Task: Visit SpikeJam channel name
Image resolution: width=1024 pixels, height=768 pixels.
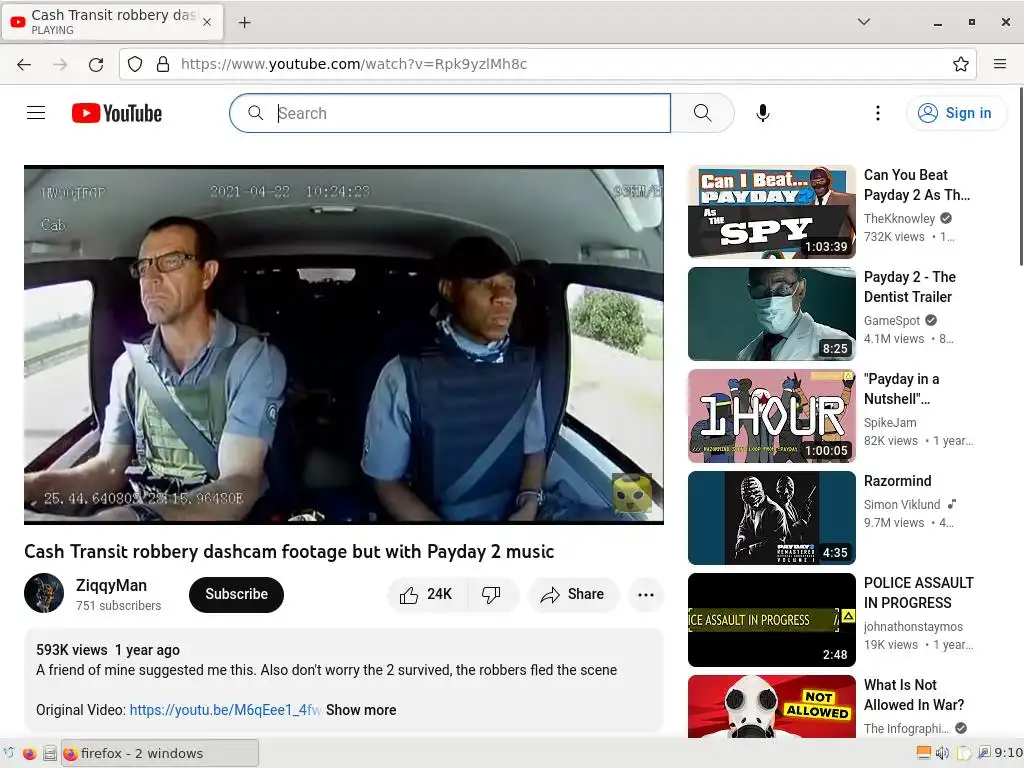Action: point(890,423)
